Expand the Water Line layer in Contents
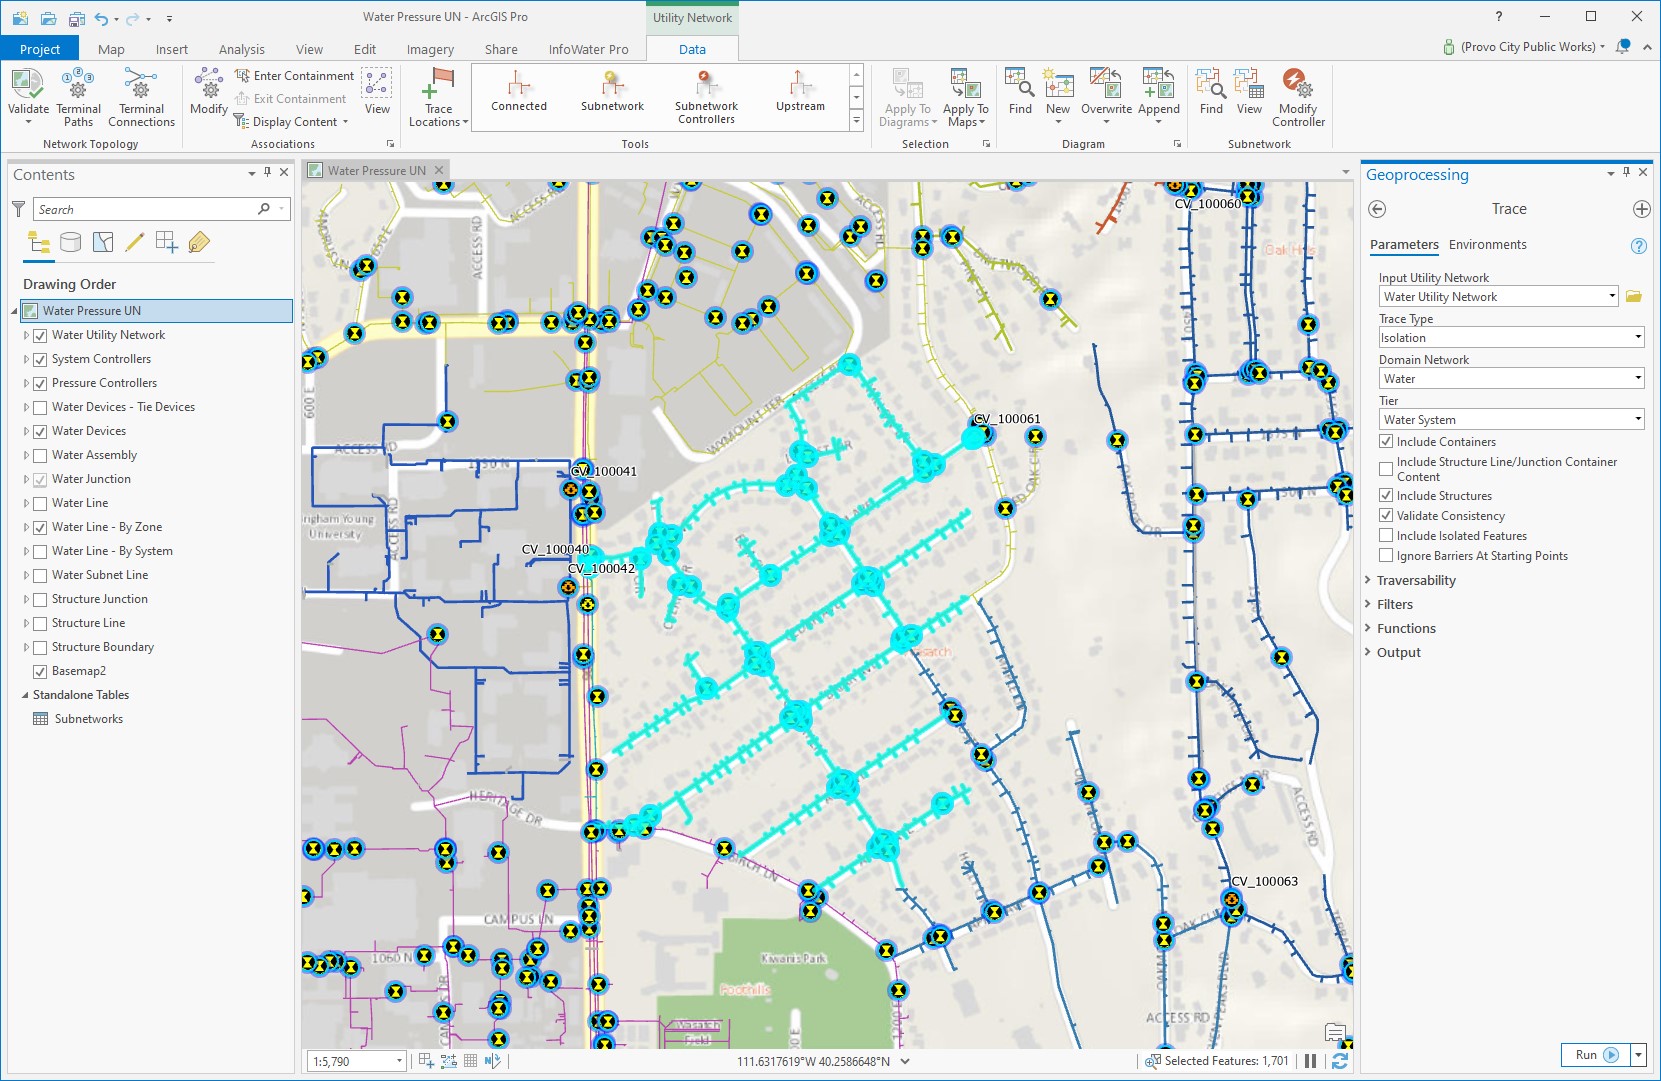This screenshot has width=1661, height=1081. [26, 503]
